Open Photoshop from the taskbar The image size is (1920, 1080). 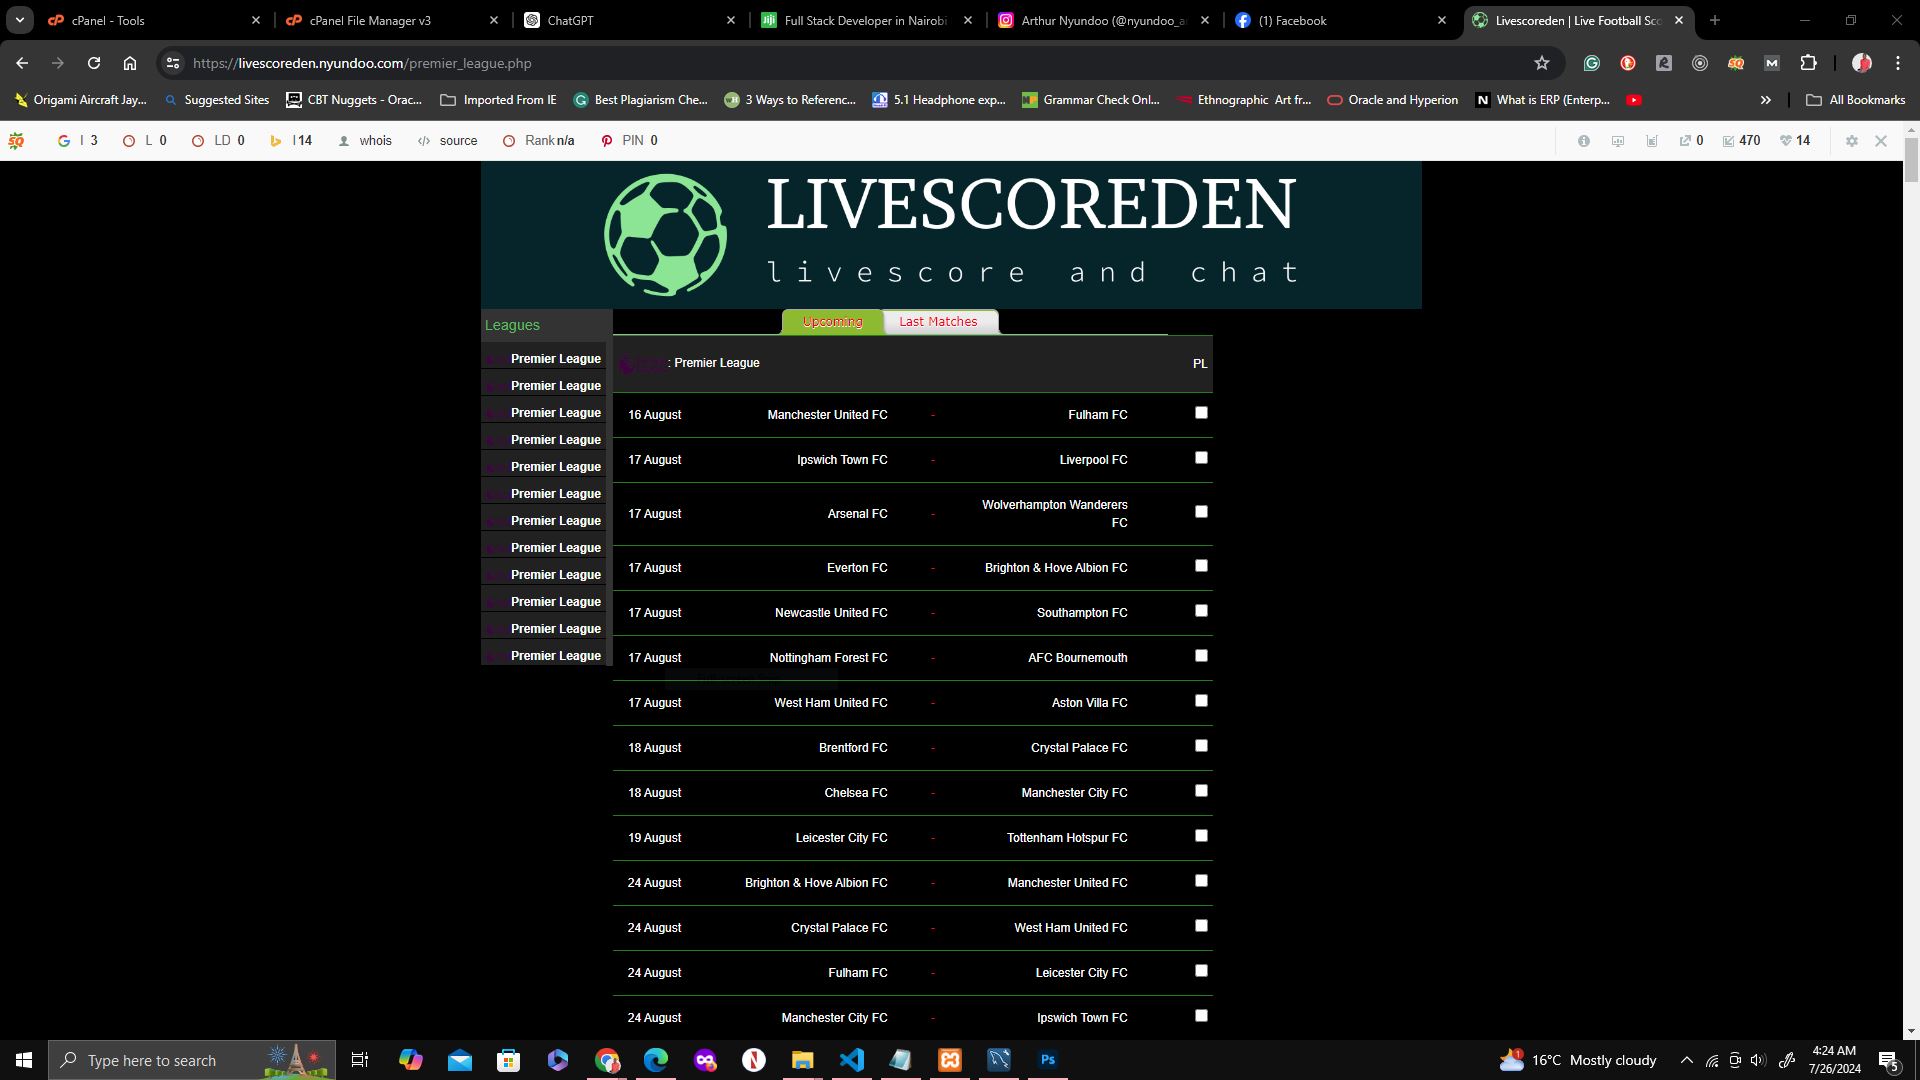[x=1048, y=1060]
